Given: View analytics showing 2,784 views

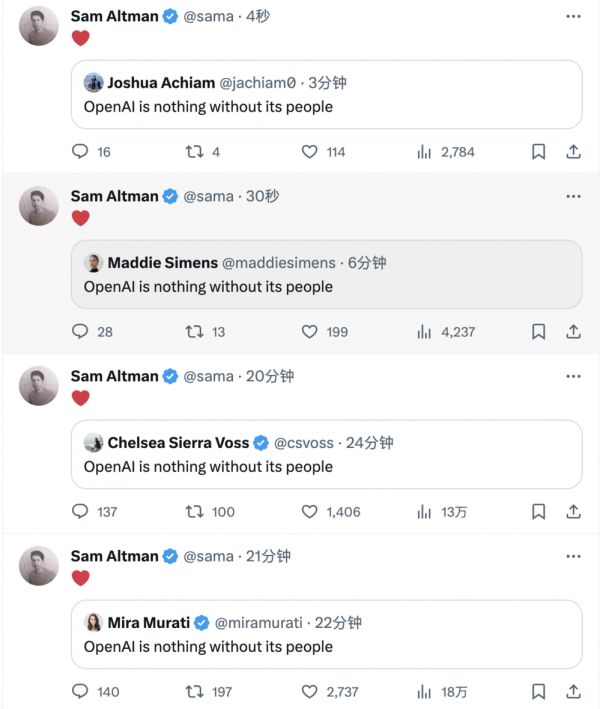Looking at the screenshot, I should pos(445,152).
